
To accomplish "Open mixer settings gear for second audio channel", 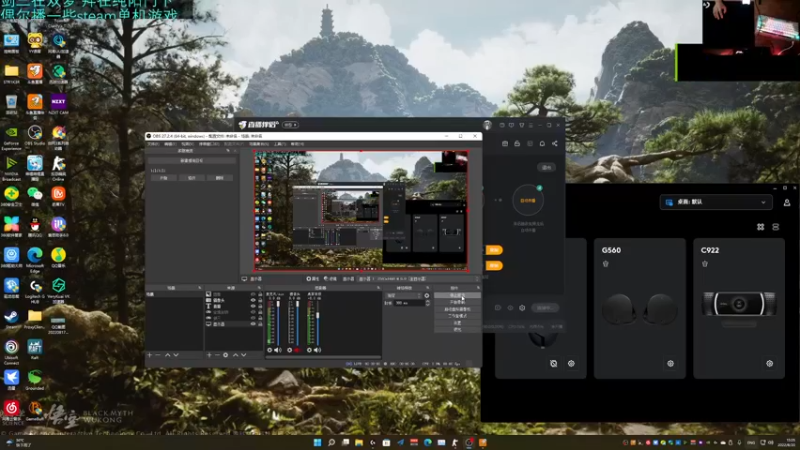I will 289,350.
